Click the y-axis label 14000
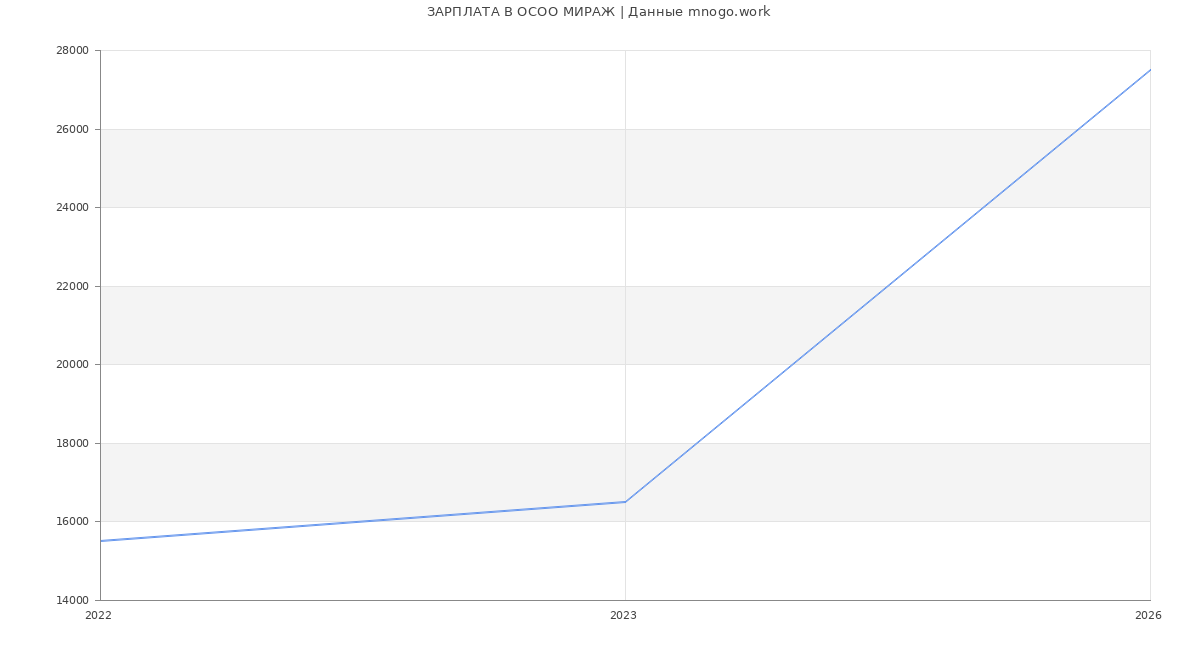This screenshot has width=1200, height=650. pyautogui.click(x=74, y=600)
